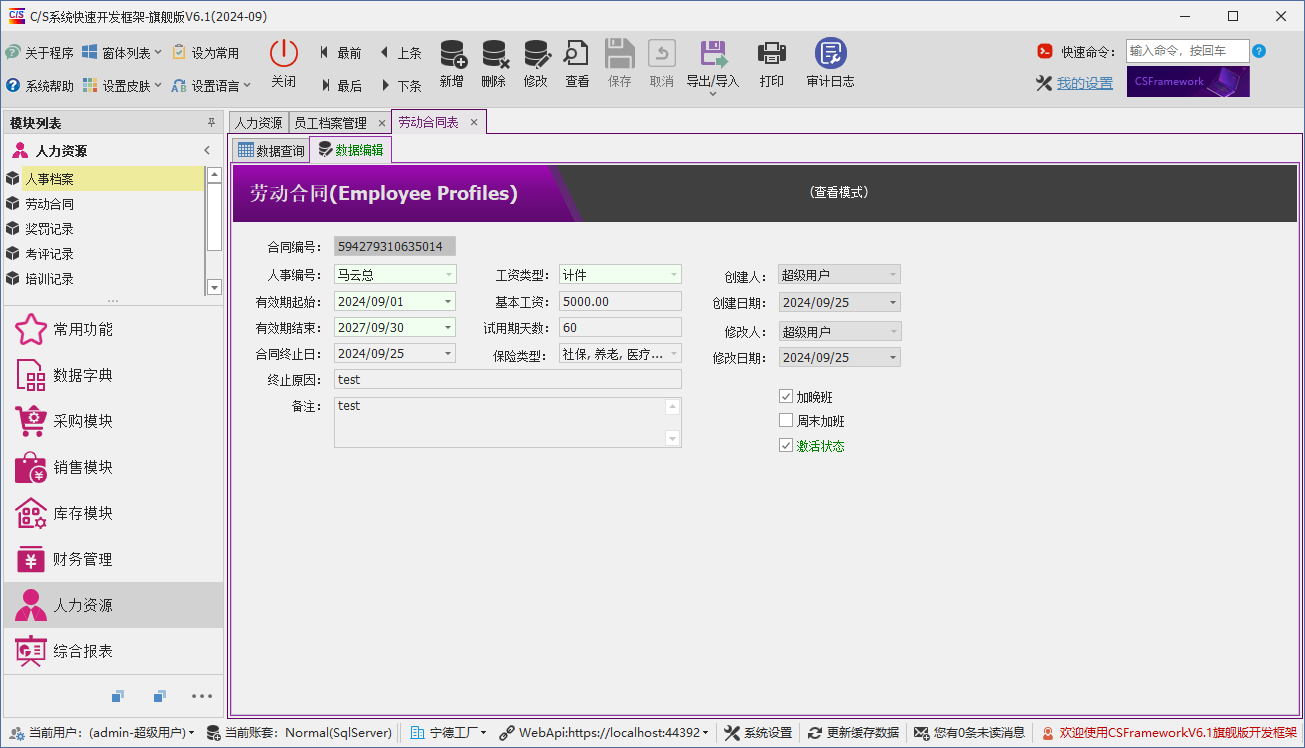Click the 修改 database edit icon
This screenshot has height=748, width=1305.
[536, 54]
